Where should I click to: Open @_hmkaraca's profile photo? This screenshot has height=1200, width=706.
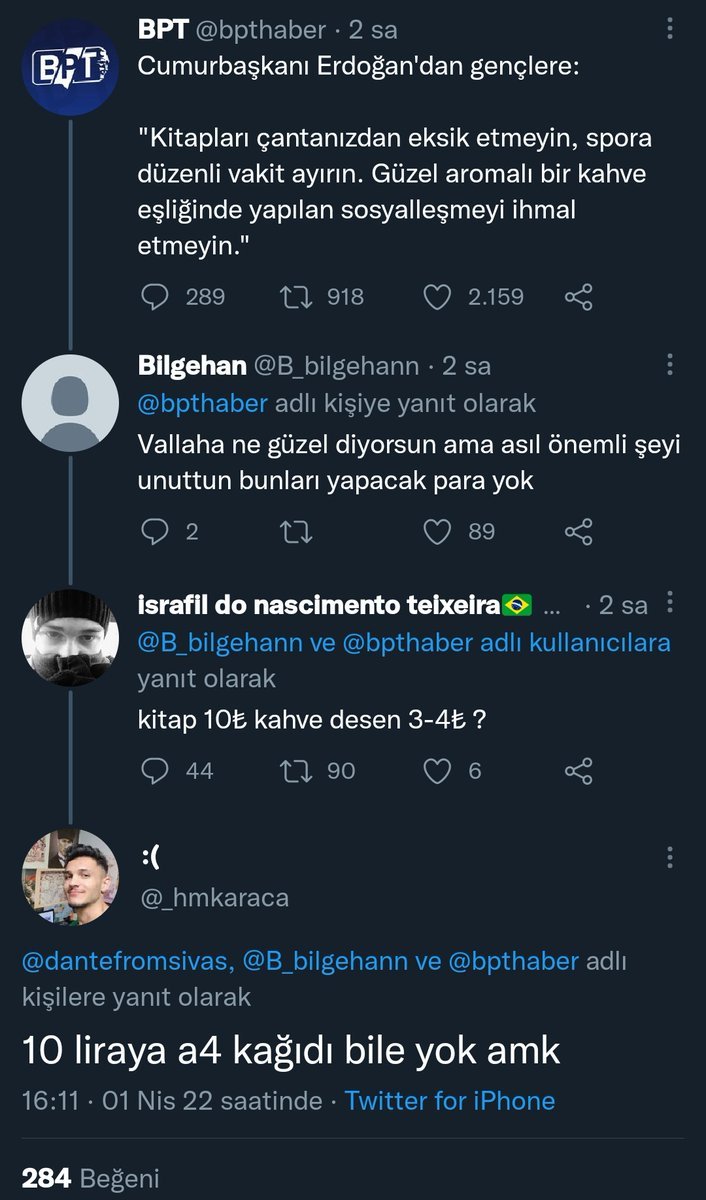pyautogui.click(x=70, y=878)
